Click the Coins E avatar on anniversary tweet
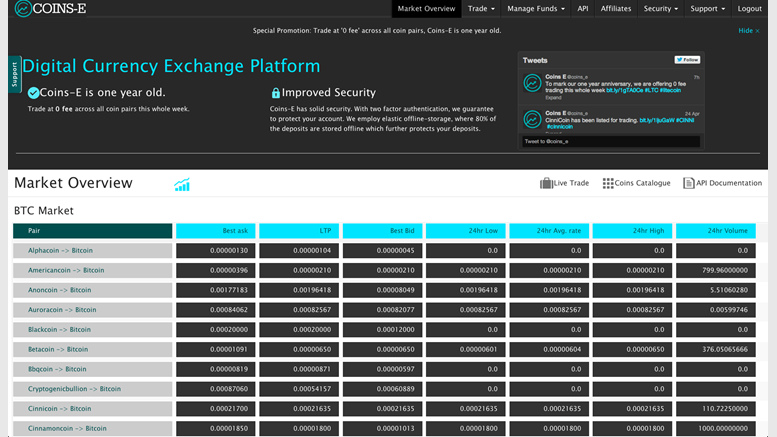Screen dimensions: 777x437 [532, 83]
